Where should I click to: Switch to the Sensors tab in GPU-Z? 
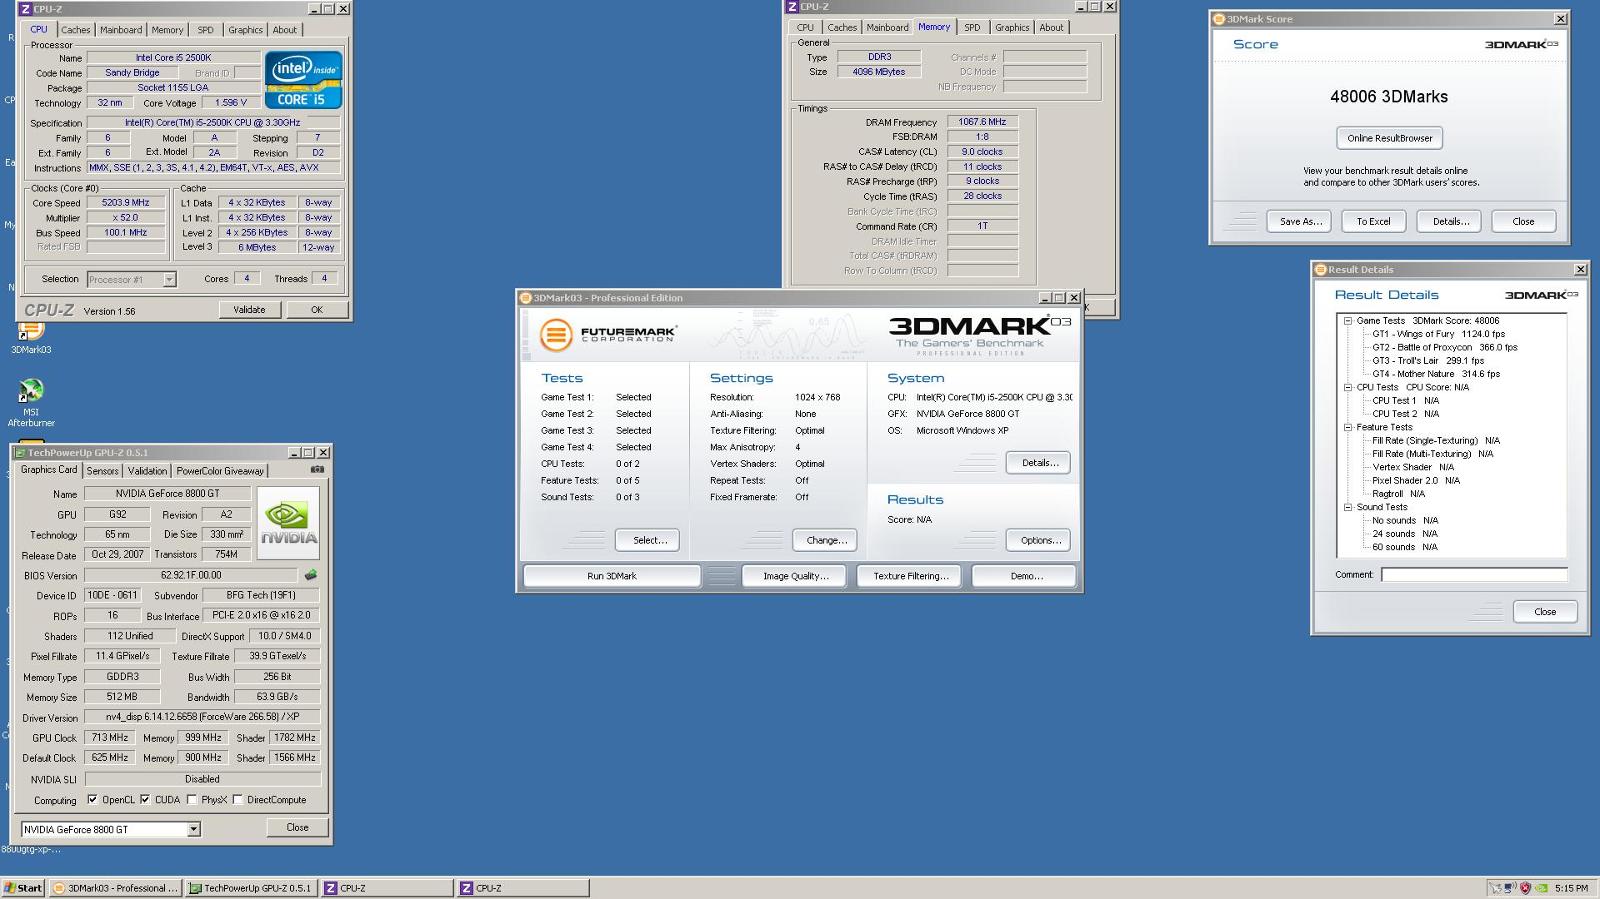pos(102,471)
